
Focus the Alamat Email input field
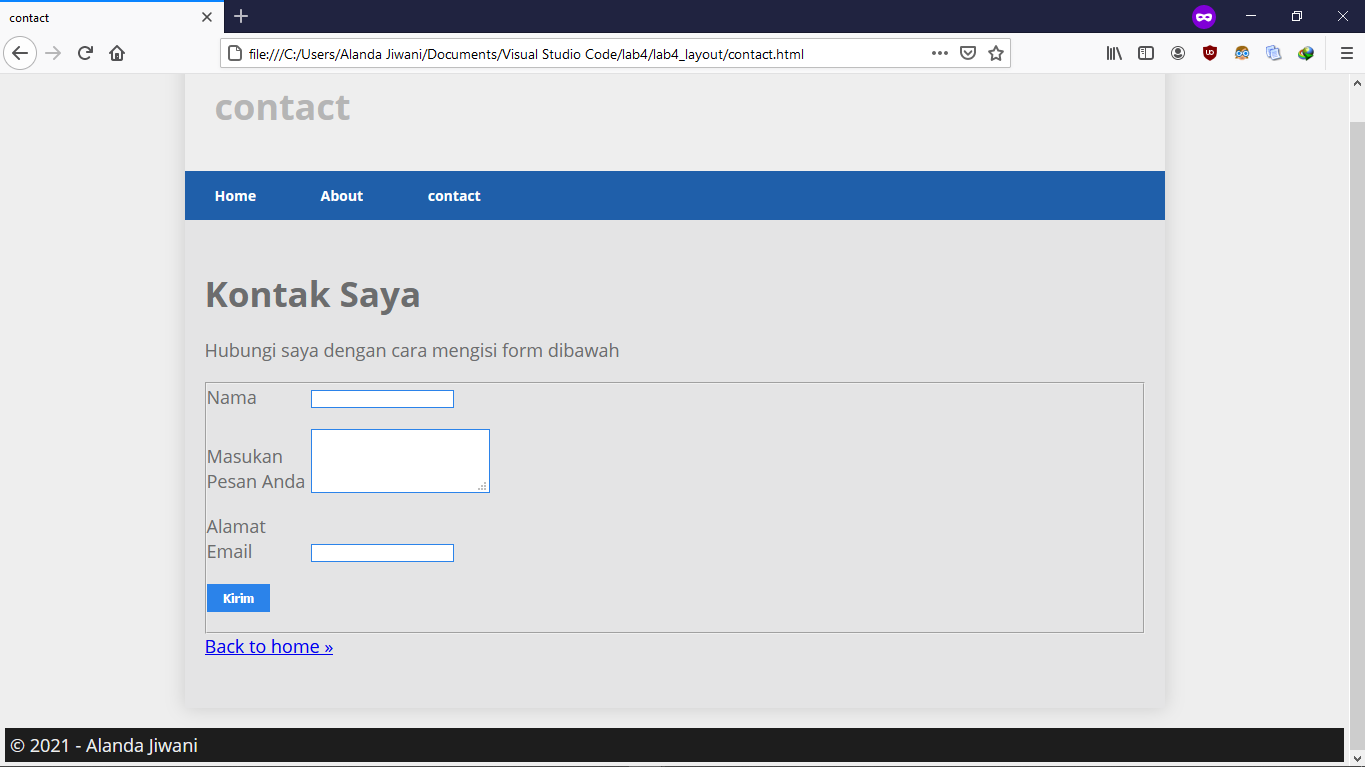tap(382, 553)
